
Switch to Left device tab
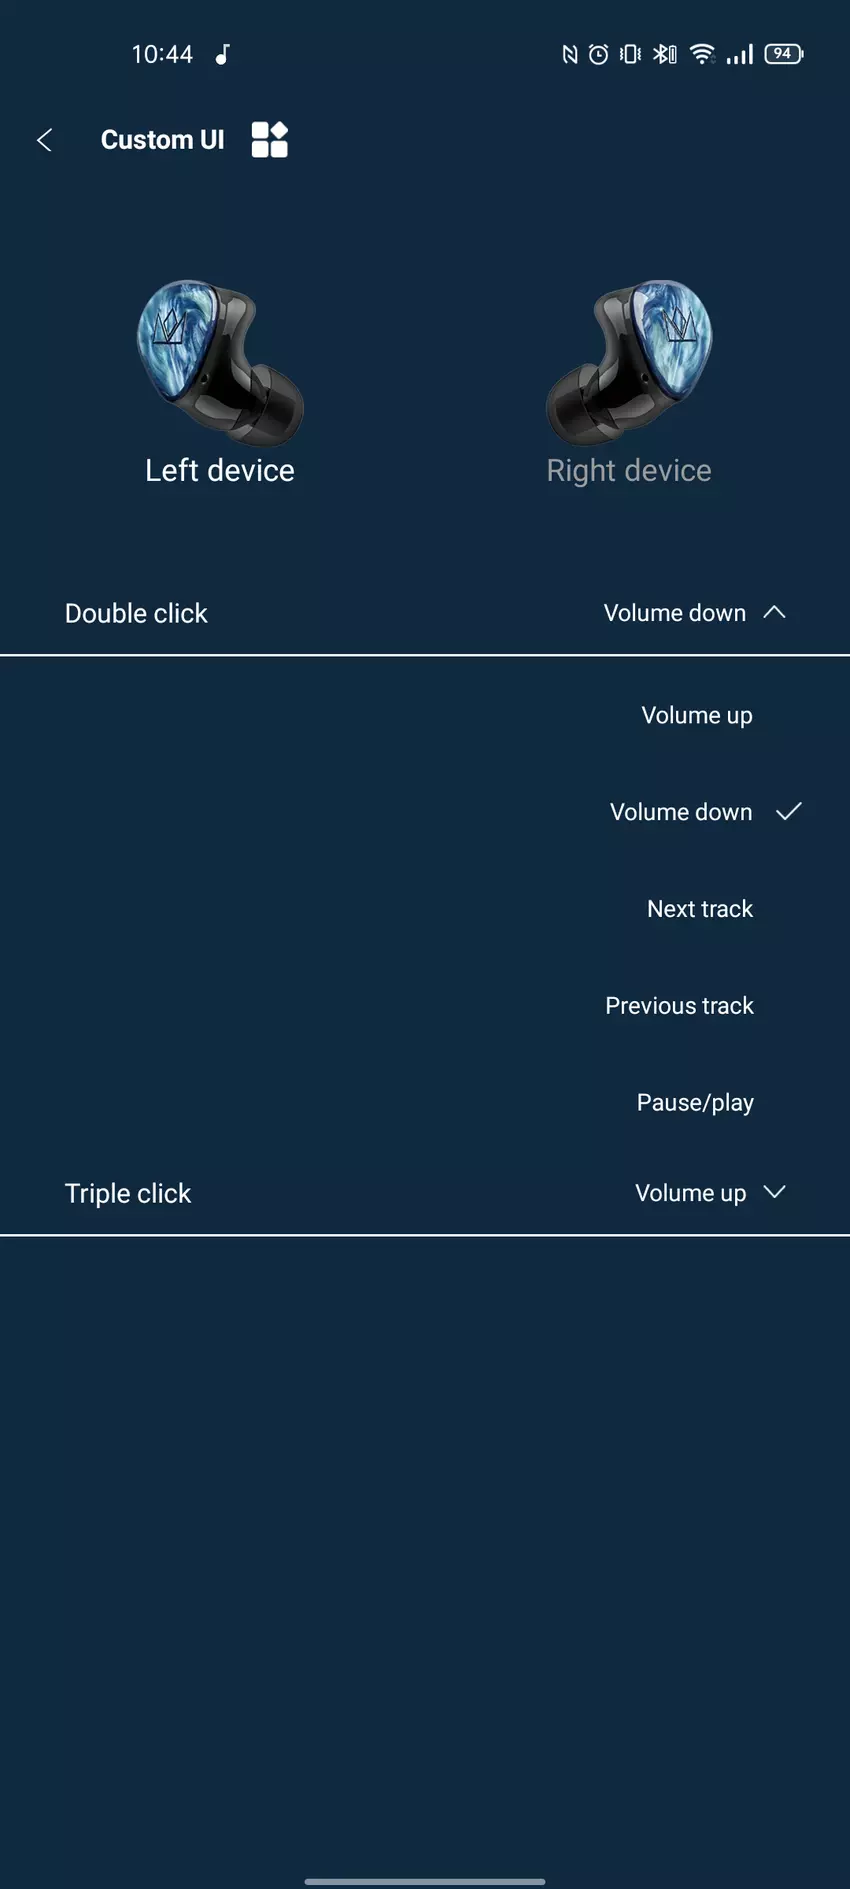(220, 471)
